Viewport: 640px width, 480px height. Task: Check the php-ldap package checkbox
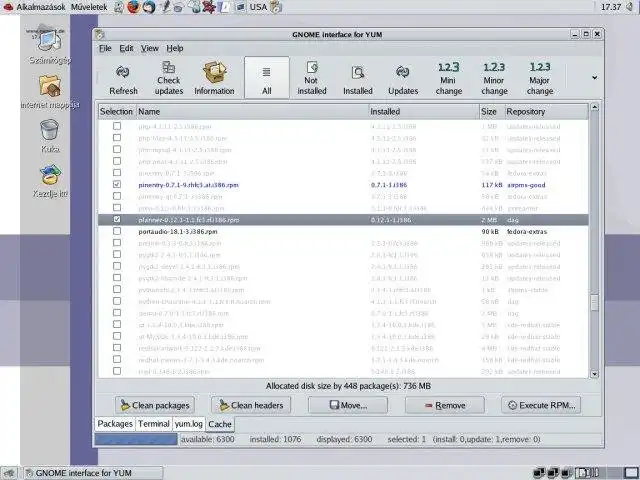click(117, 138)
